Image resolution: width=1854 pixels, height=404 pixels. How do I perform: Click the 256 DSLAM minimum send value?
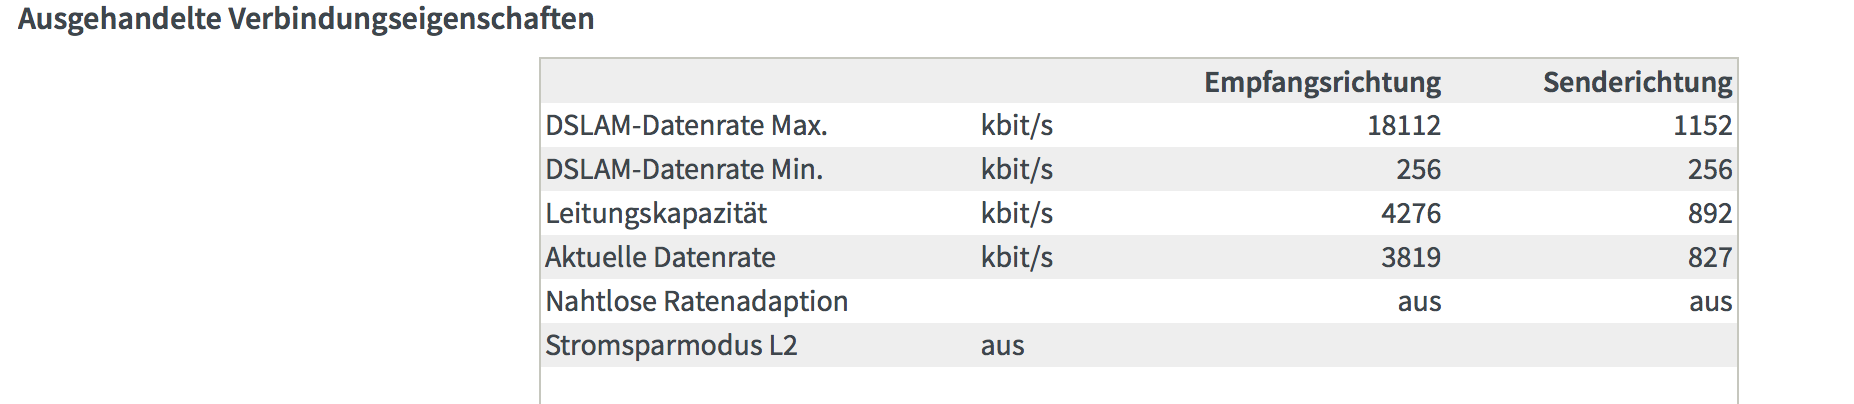tap(1710, 169)
